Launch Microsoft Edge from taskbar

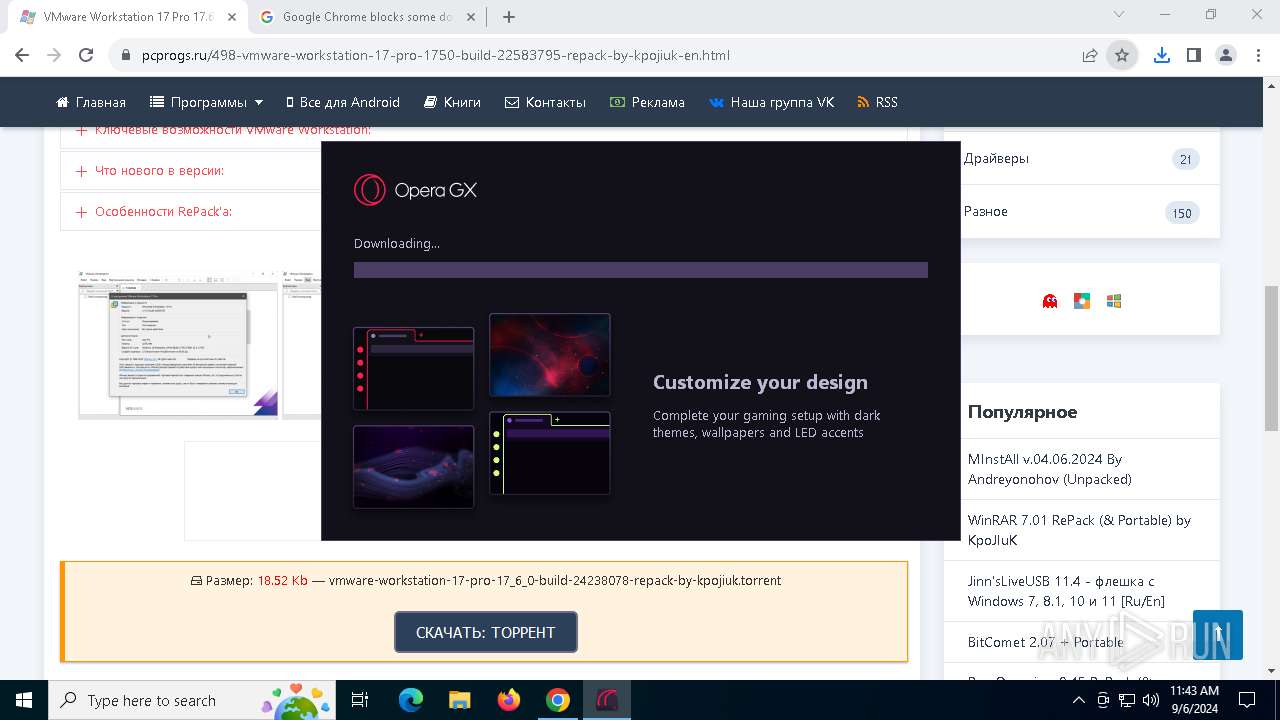tap(411, 700)
